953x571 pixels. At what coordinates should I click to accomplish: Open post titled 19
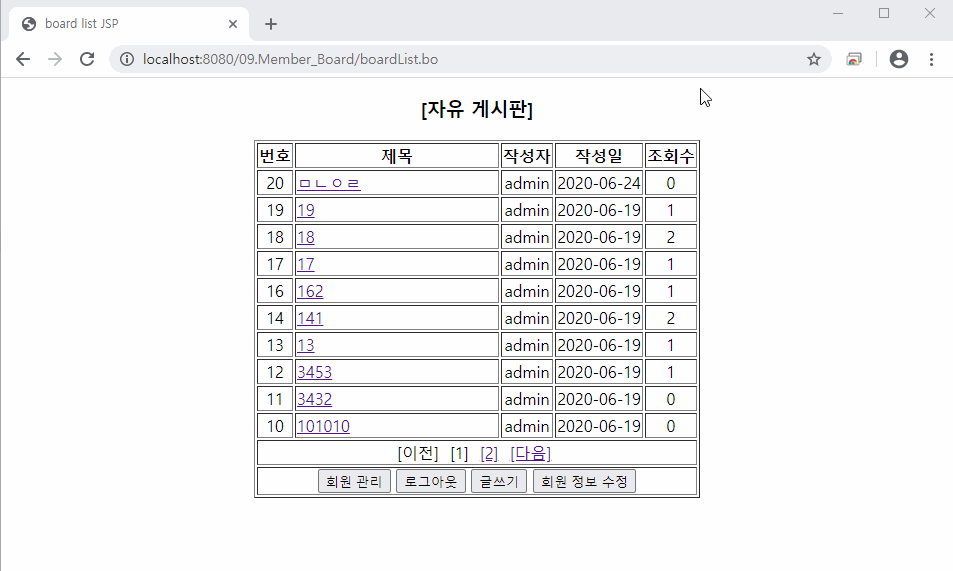click(x=306, y=210)
